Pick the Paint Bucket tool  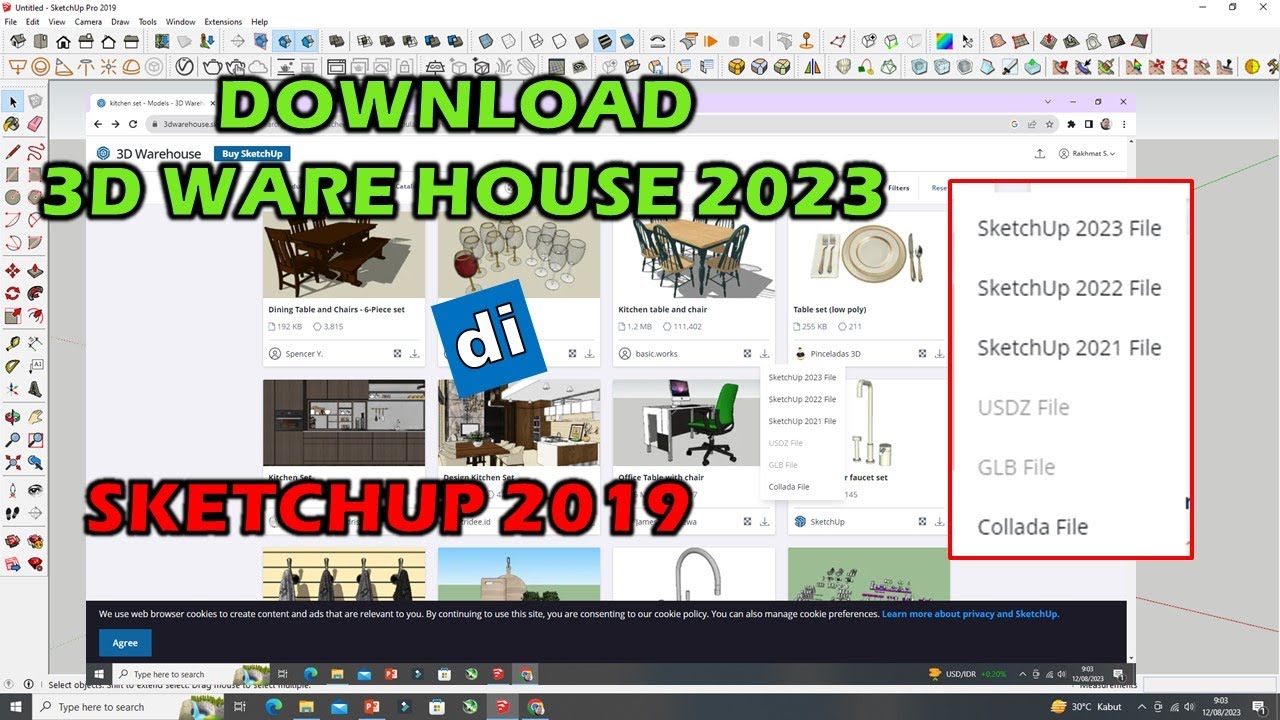click(13, 124)
